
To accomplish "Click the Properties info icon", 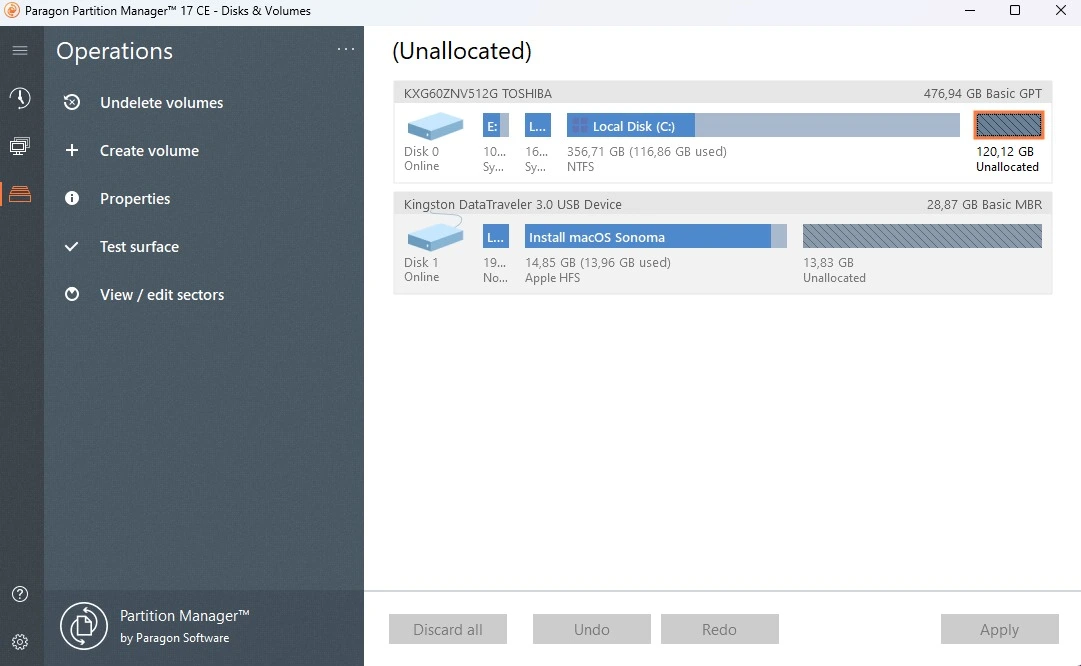I will 72,199.
